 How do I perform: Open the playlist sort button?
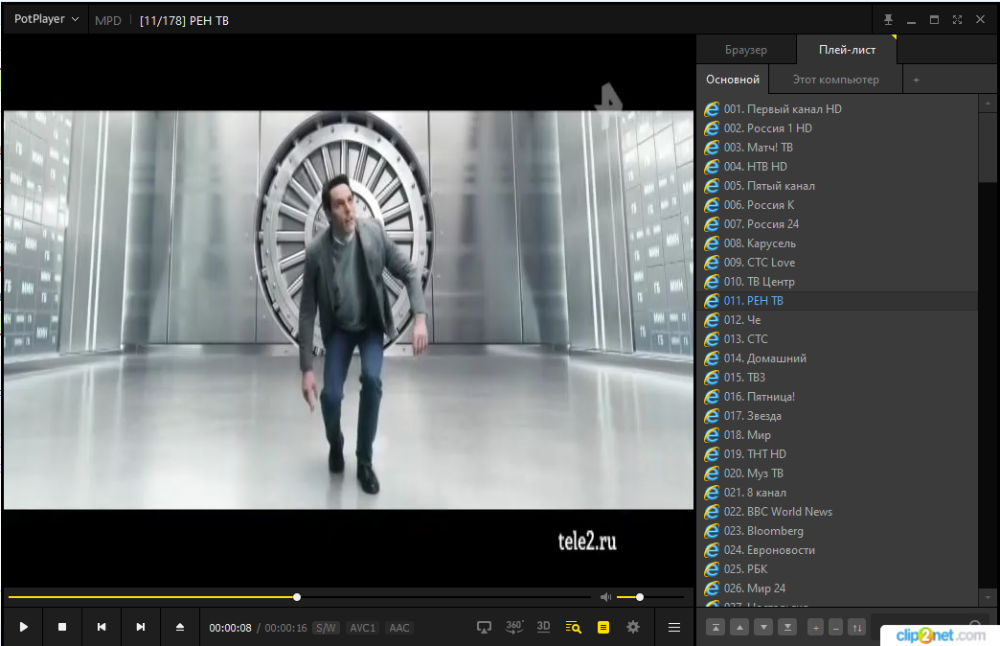(857, 628)
